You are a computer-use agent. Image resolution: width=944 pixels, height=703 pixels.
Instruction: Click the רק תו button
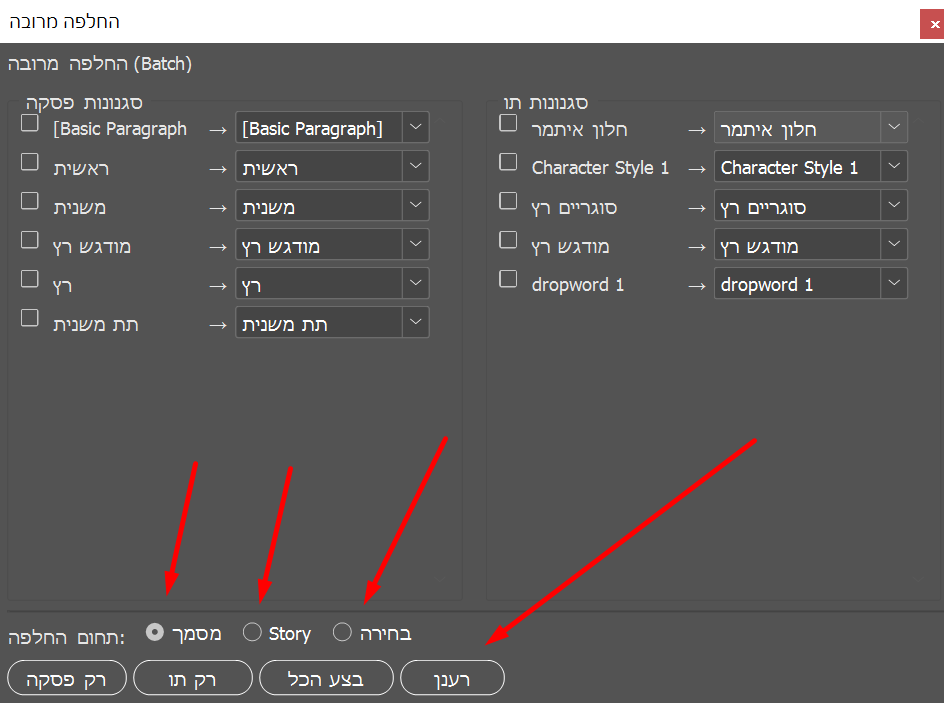[194, 679]
